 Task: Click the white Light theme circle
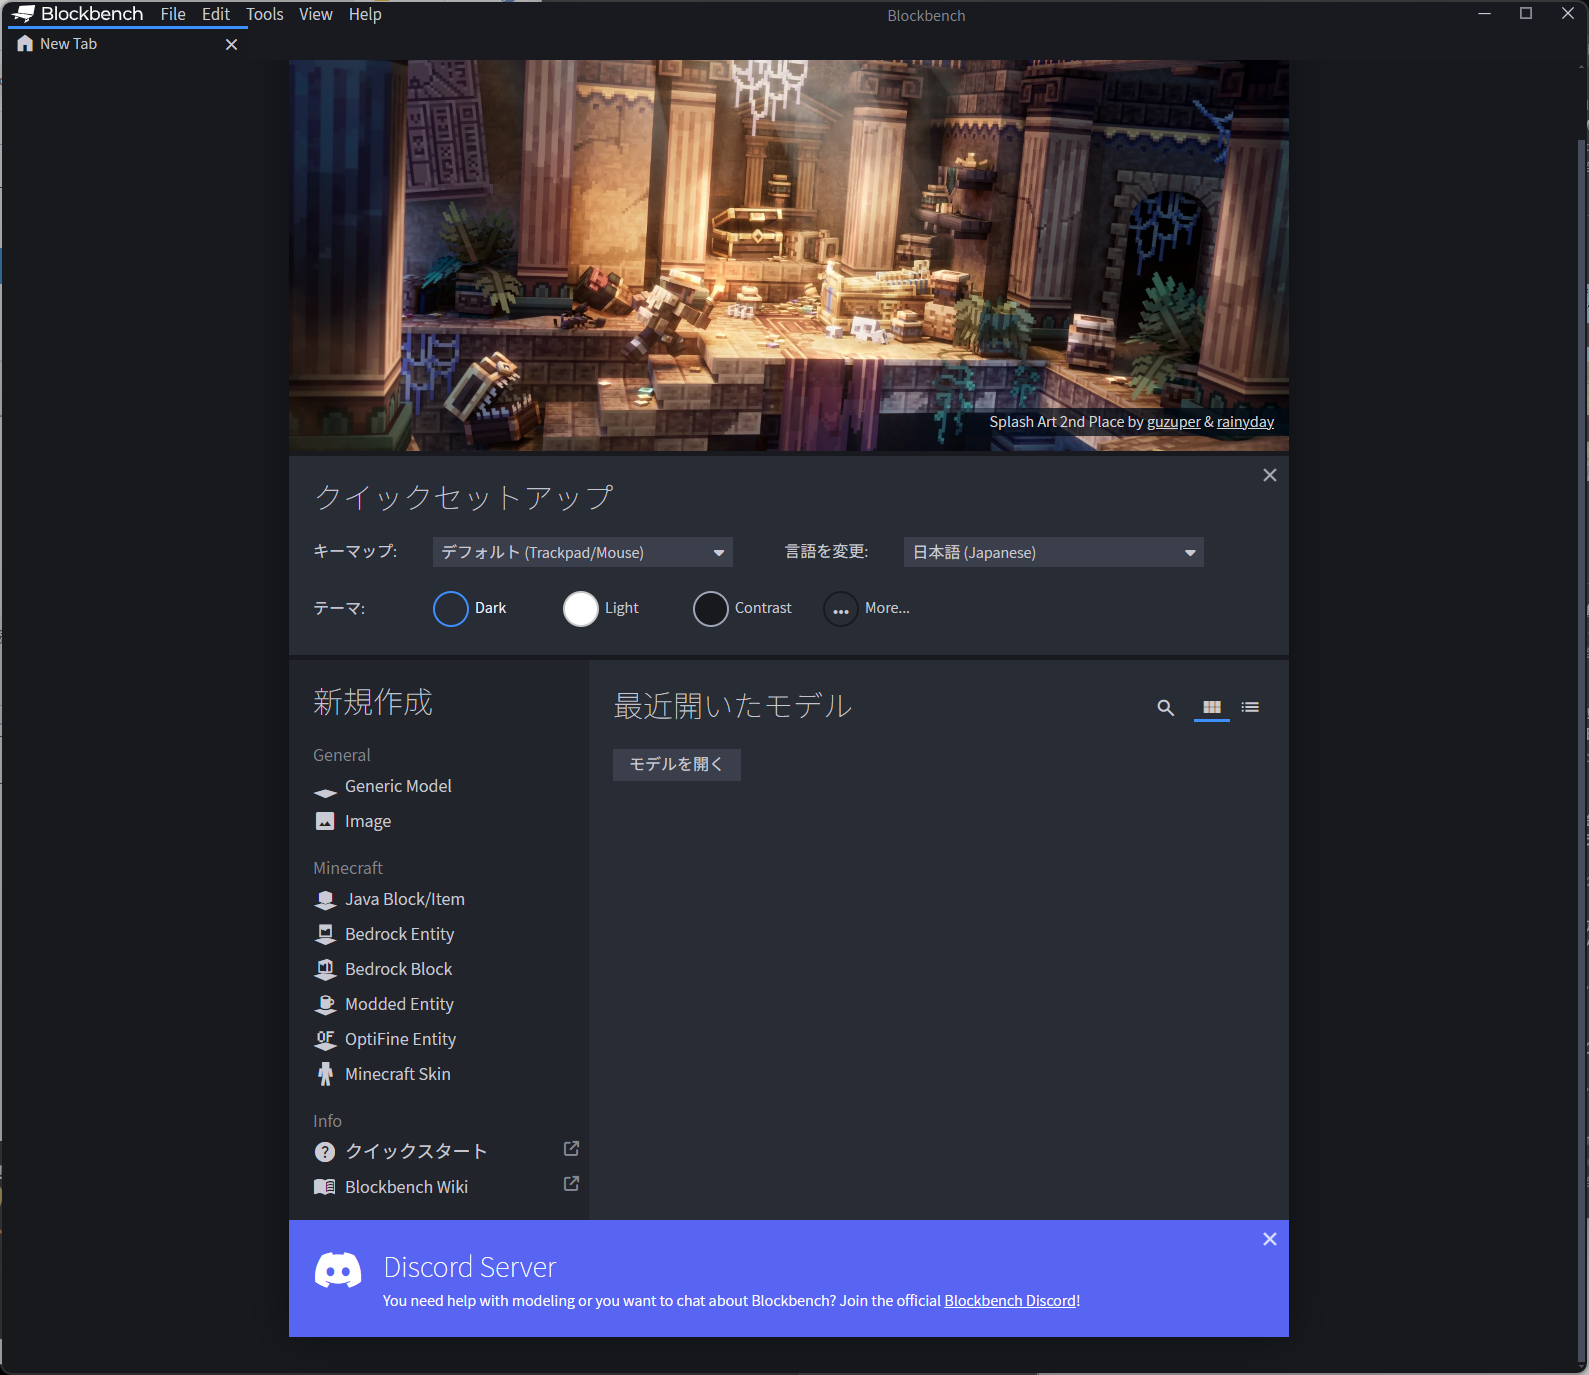coord(581,609)
